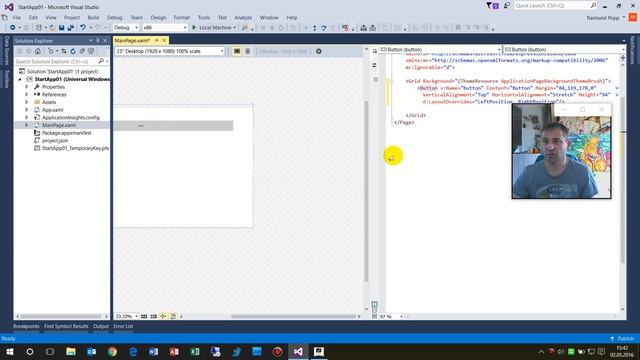
Task: Toggle snapping to gridlines icon
Action: 153,316
